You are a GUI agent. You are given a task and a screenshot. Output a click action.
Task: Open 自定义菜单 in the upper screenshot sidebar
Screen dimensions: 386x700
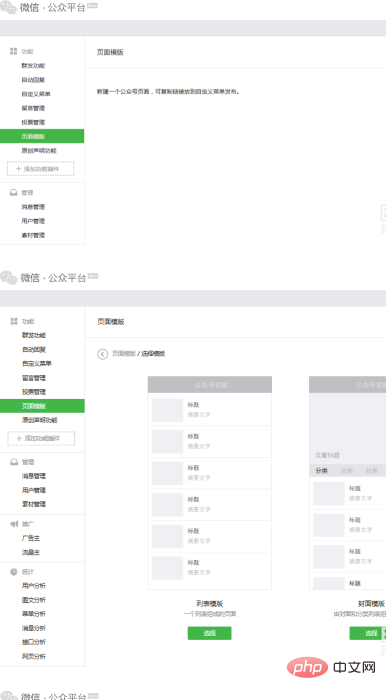(36, 94)
